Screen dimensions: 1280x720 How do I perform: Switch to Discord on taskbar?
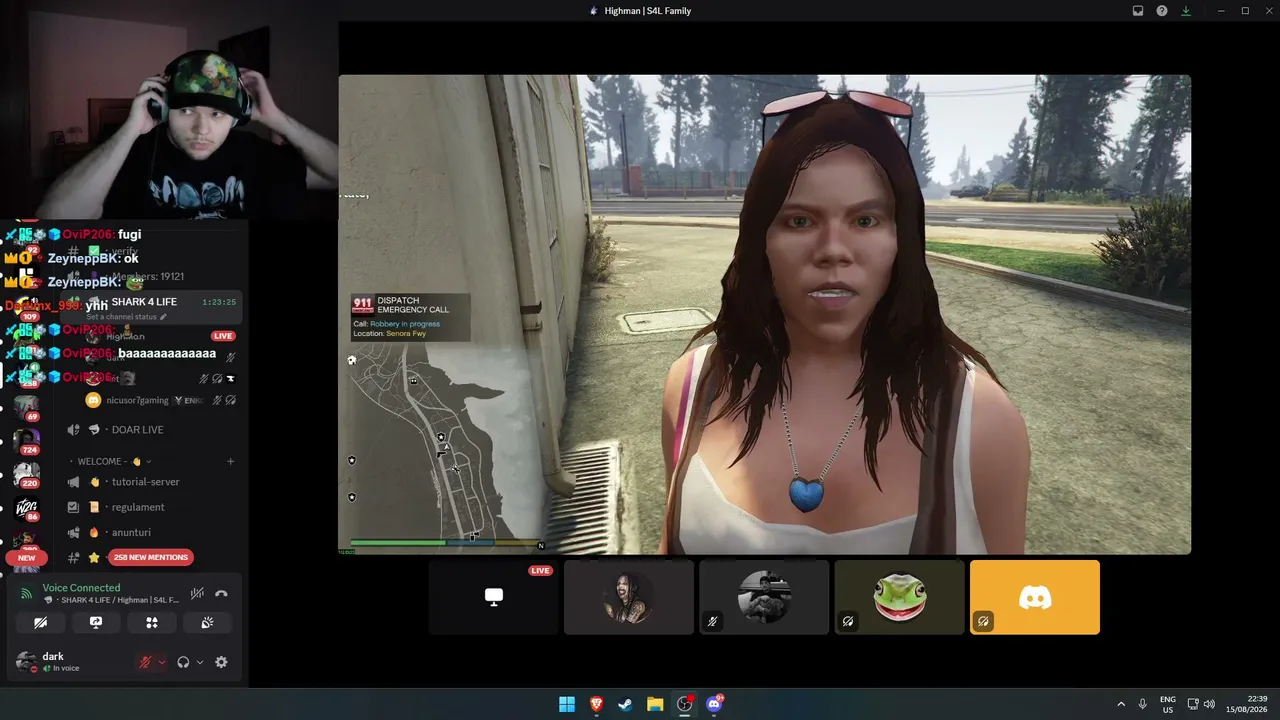coord(714,704)
